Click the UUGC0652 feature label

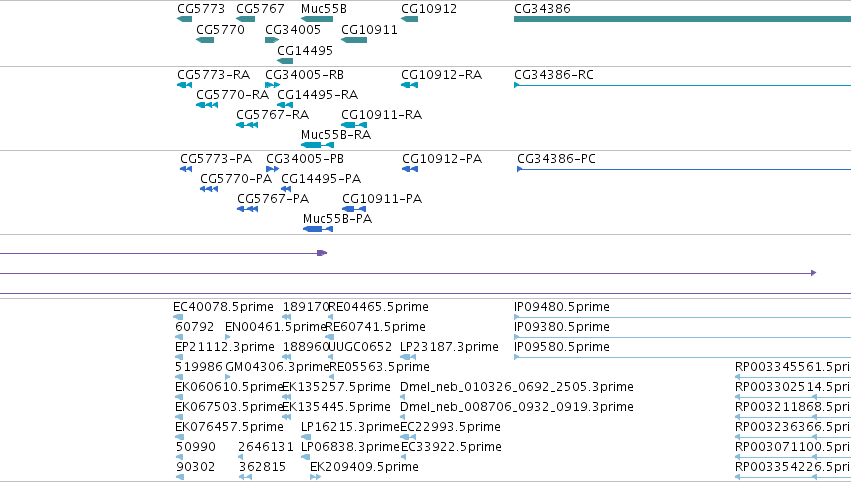[360, 347]
